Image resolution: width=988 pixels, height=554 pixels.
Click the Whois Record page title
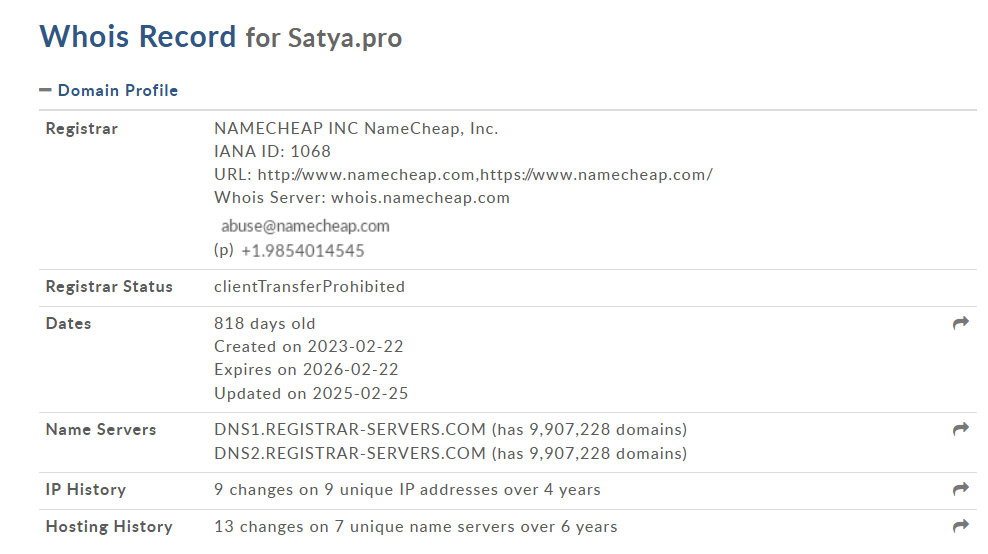[137, 37]
